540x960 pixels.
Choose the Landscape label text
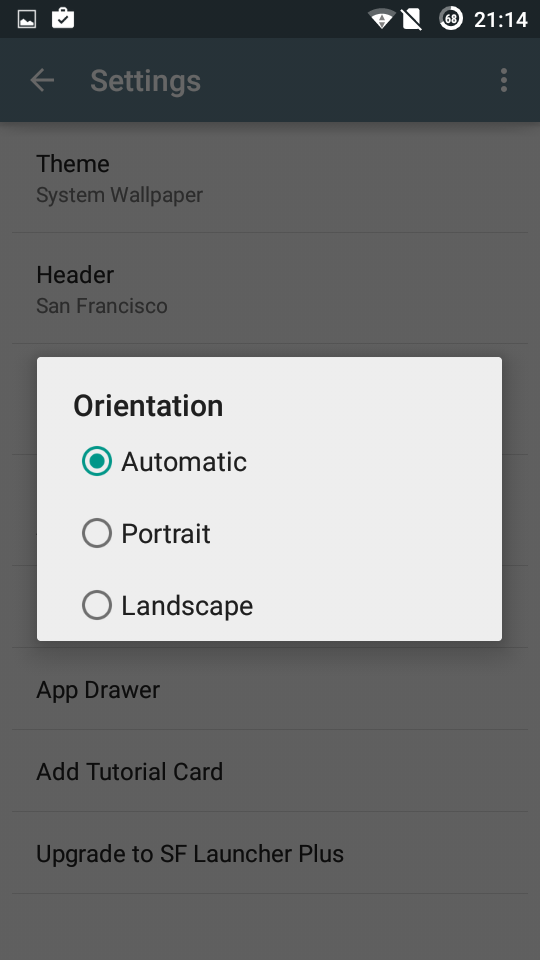coord(187,606)
